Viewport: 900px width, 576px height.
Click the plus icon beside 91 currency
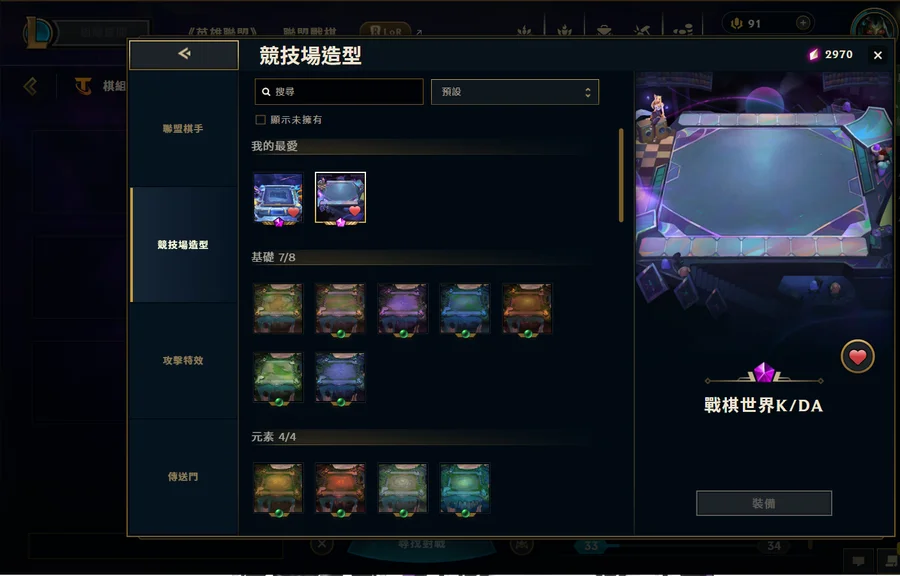click(x=803, y=23)
